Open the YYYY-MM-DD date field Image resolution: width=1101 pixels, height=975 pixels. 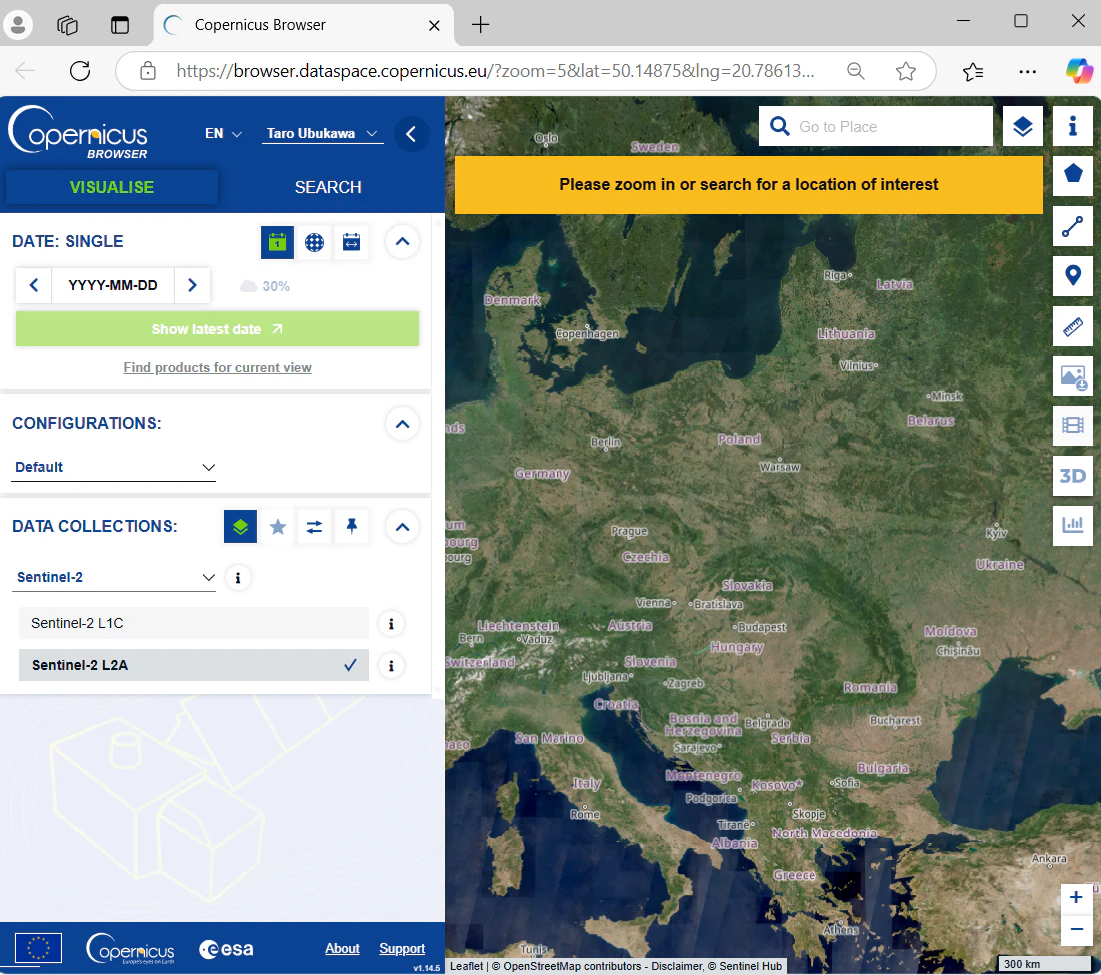pyautogui.click(x=113, y=285)
